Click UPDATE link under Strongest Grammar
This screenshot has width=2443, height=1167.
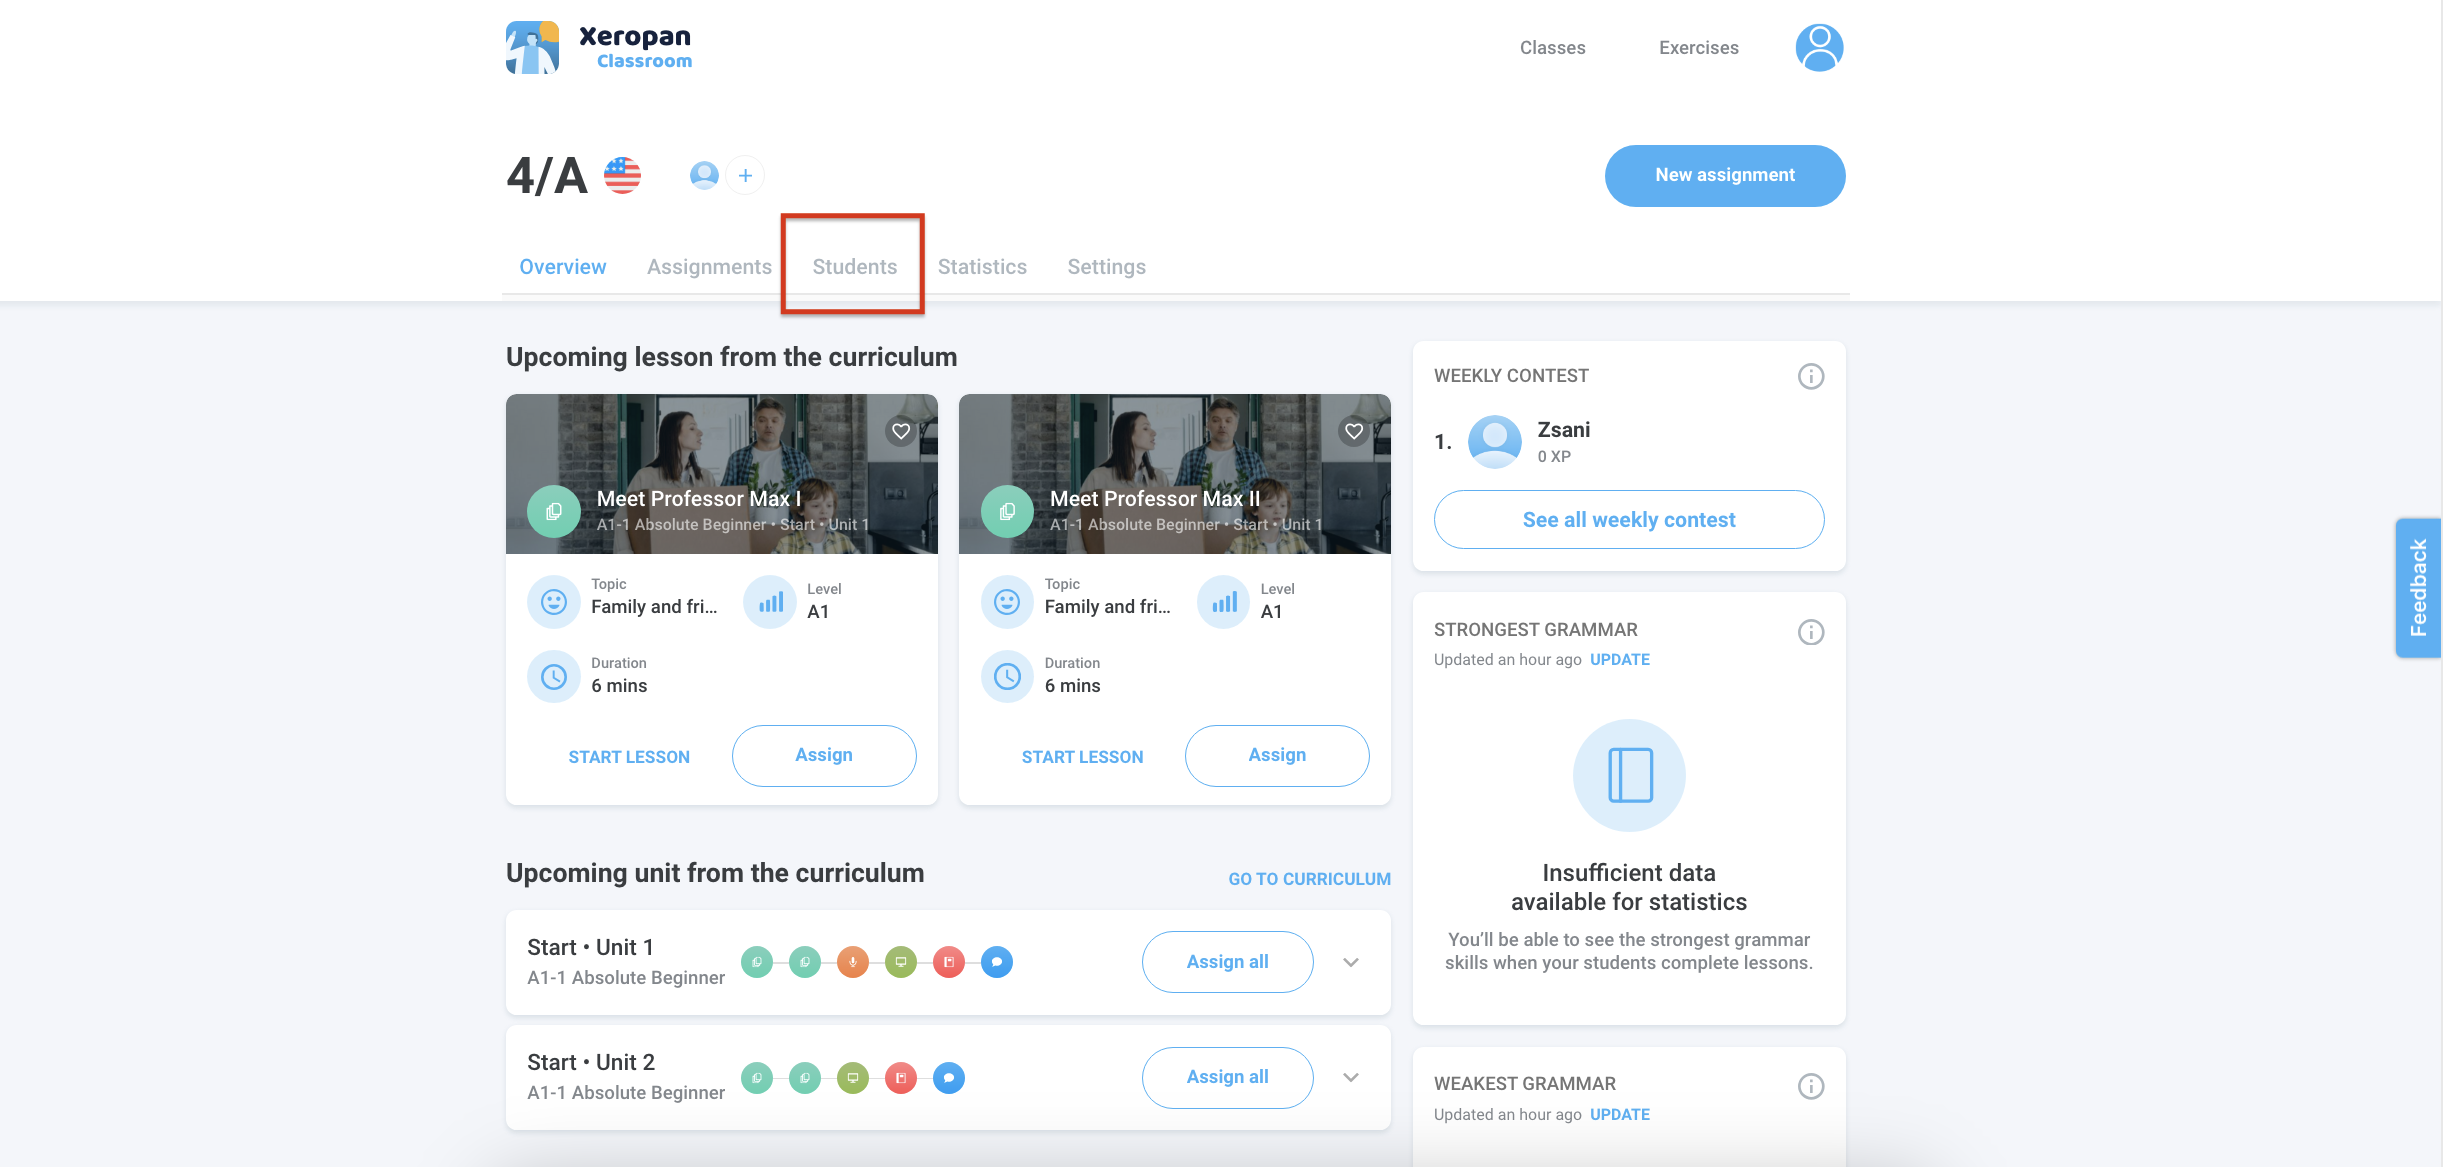[x=1619, y=660]
